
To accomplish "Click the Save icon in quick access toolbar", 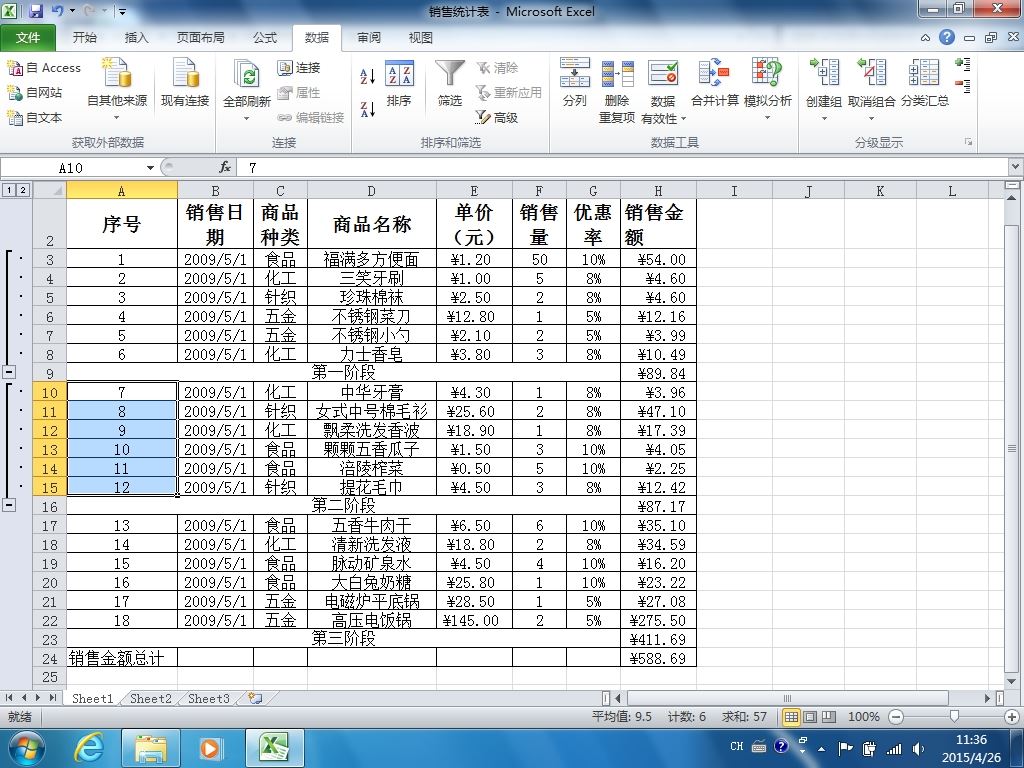I will (36, 11).
